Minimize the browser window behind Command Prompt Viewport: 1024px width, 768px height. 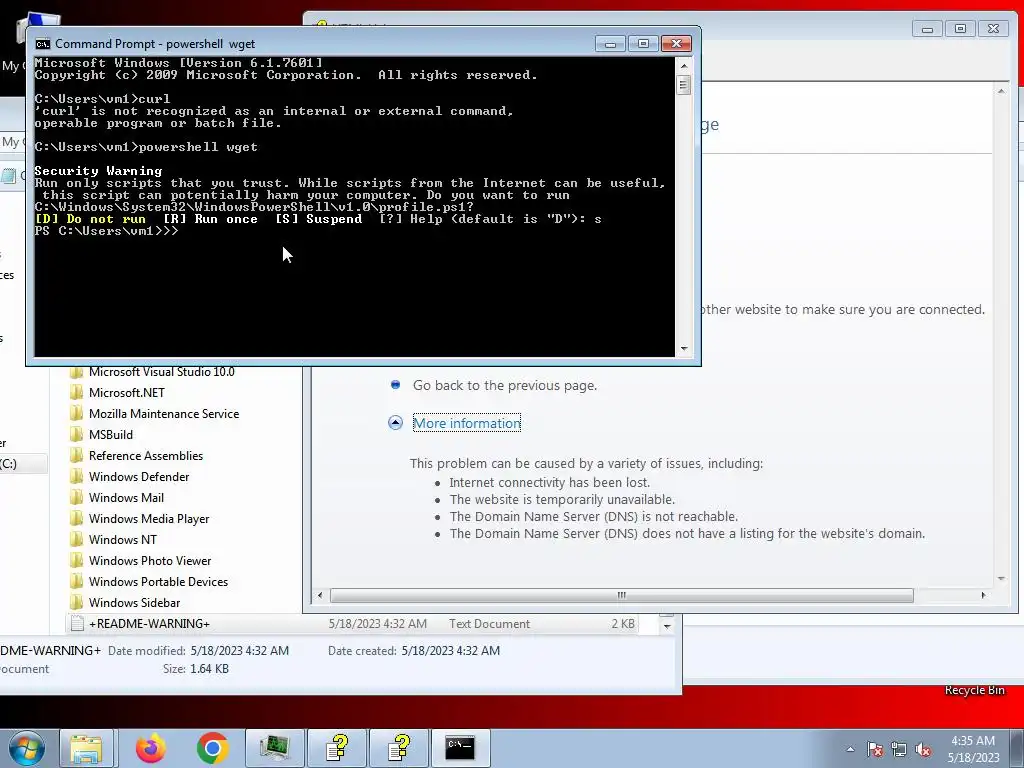point(927,29)
